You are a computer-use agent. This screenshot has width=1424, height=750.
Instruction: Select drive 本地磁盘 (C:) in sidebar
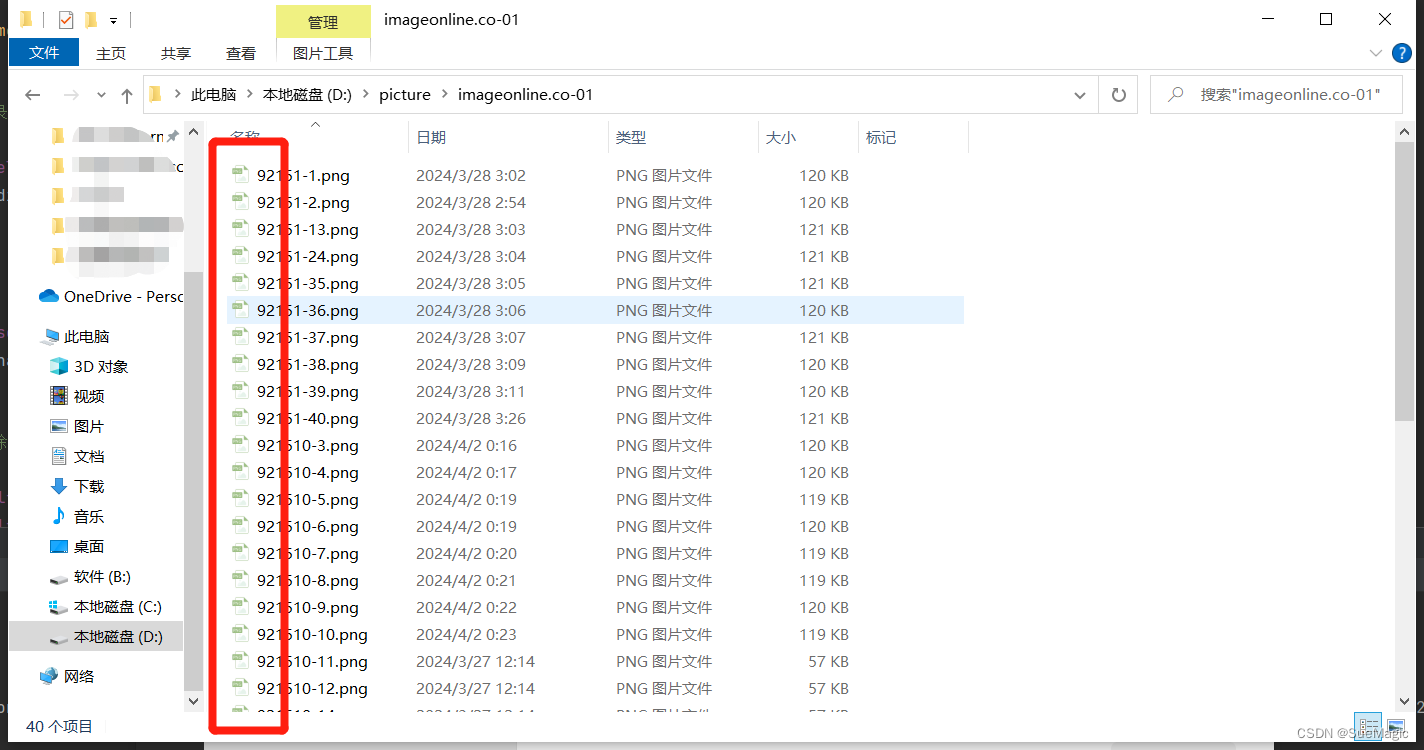106,607
